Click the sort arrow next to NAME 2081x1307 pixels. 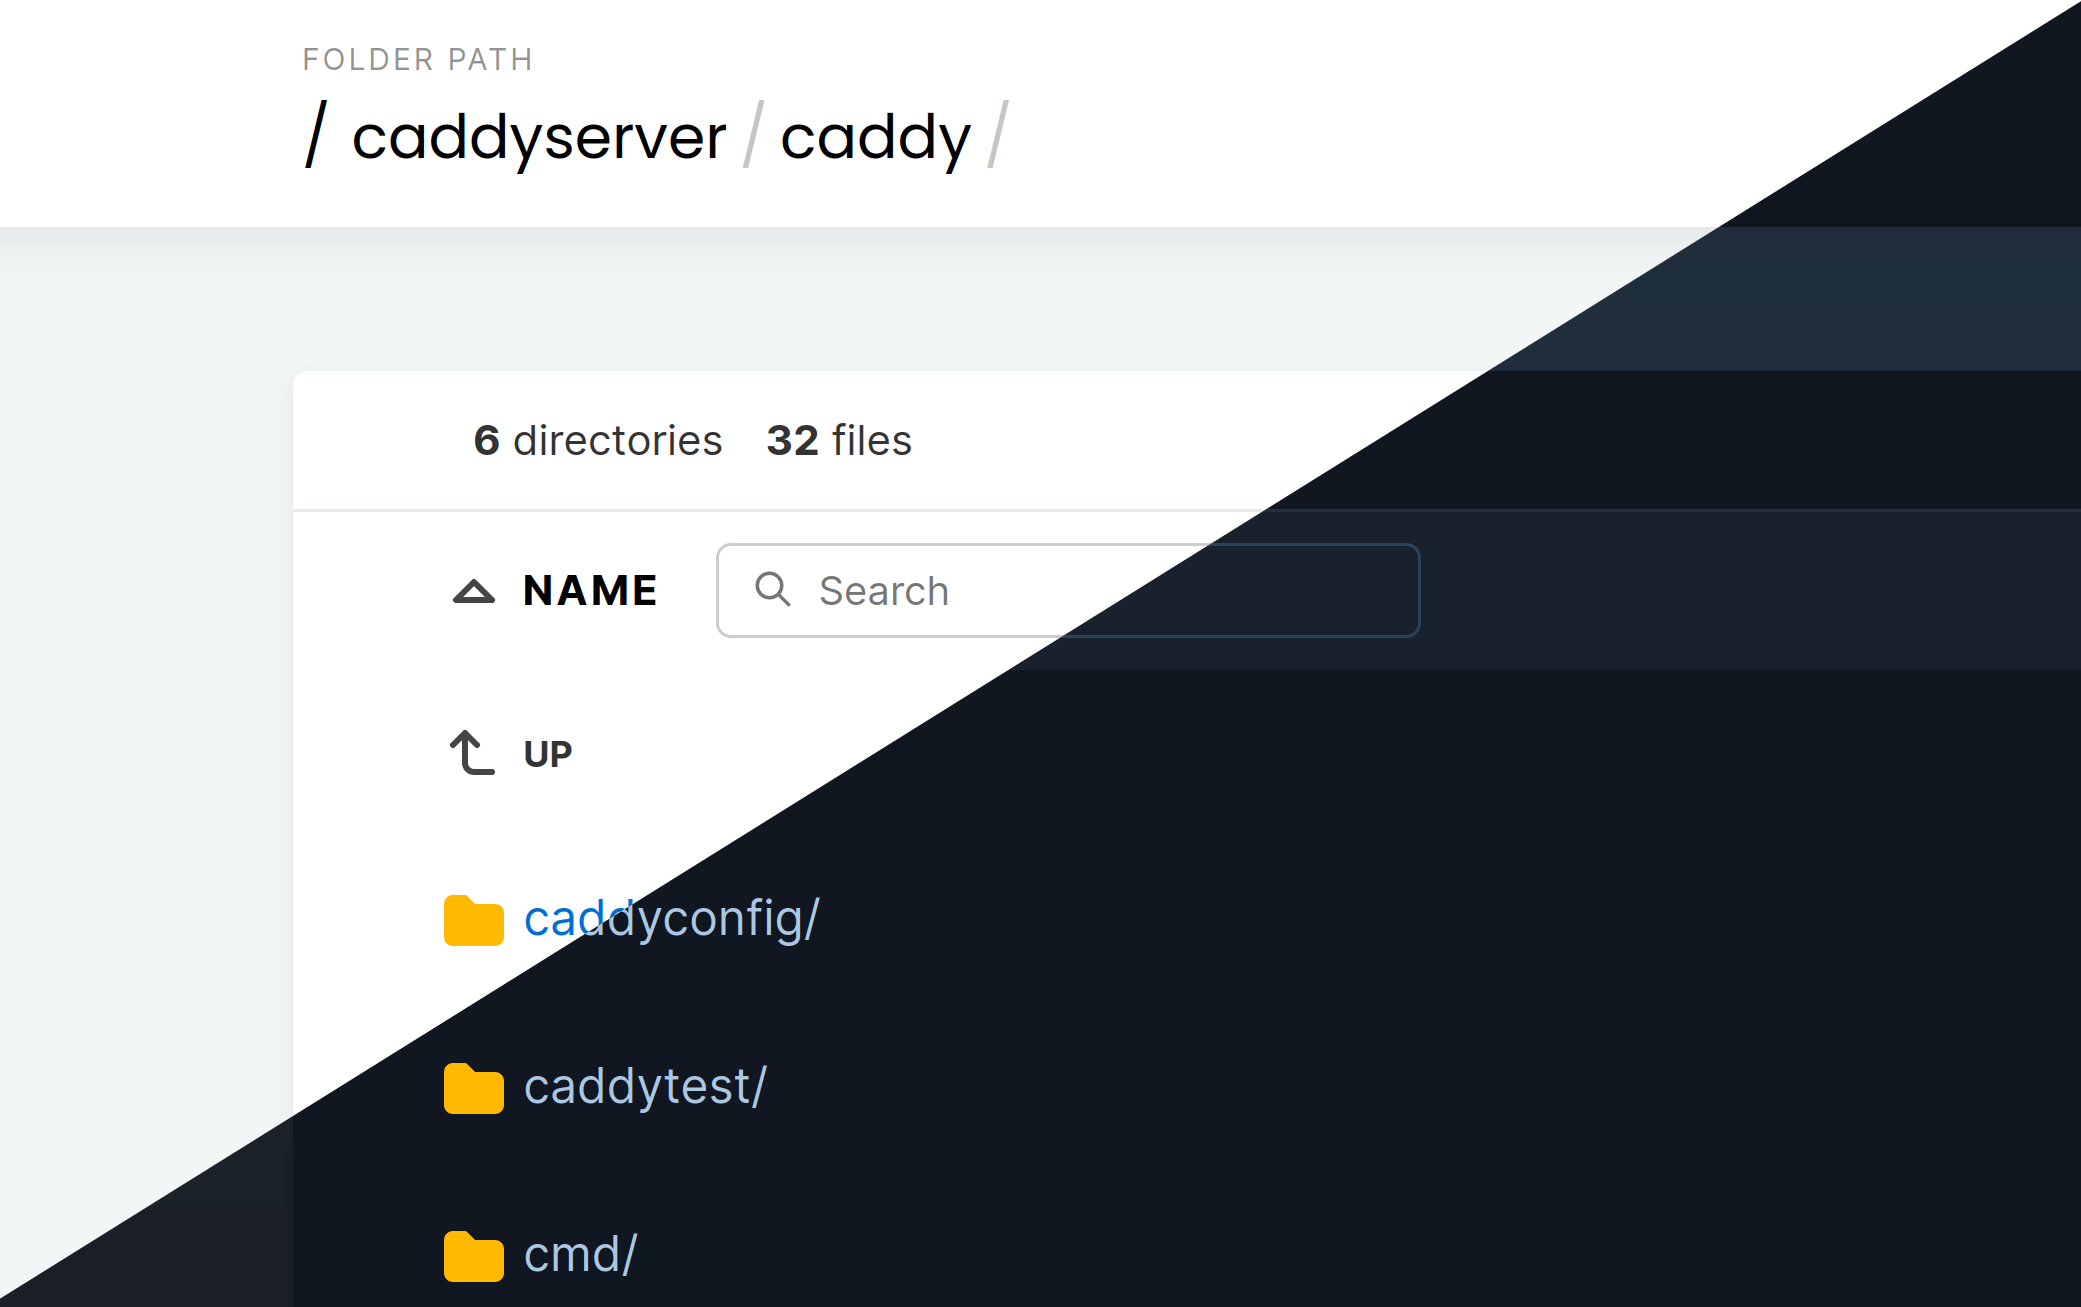474,591
